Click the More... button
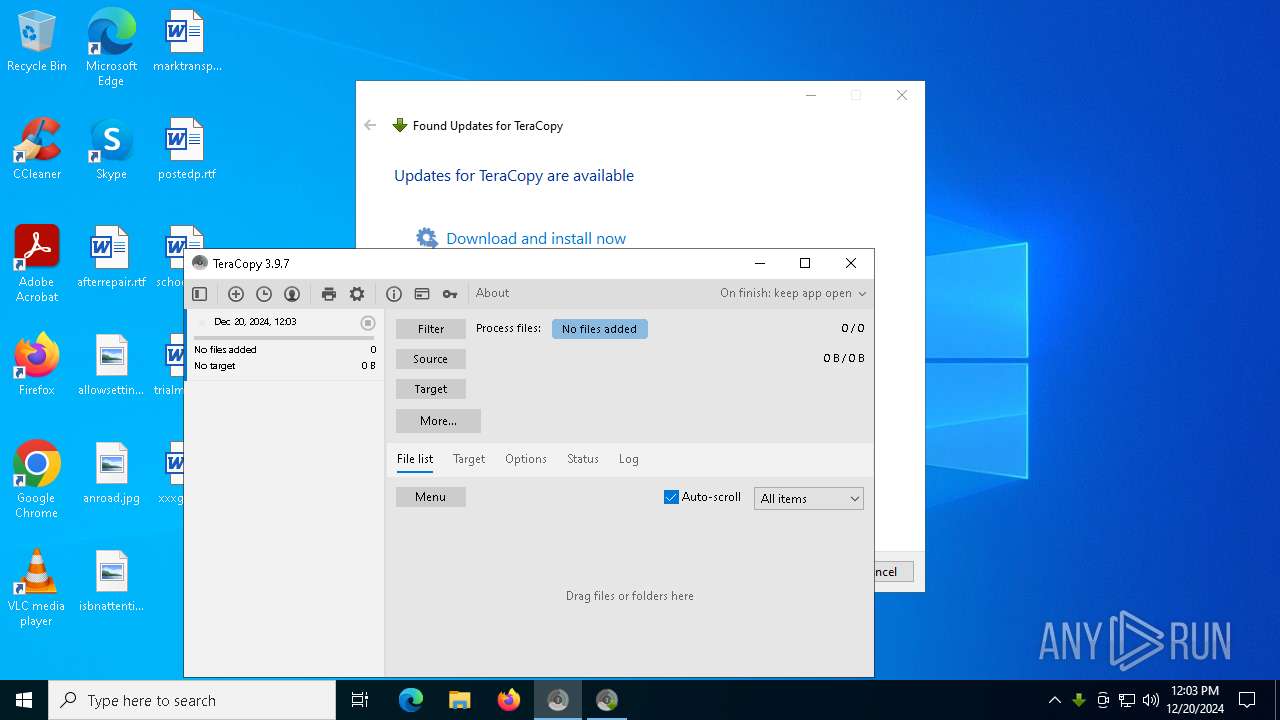Screen dimensions: 1280x720 pyautogui.click(x=438, y=421)
